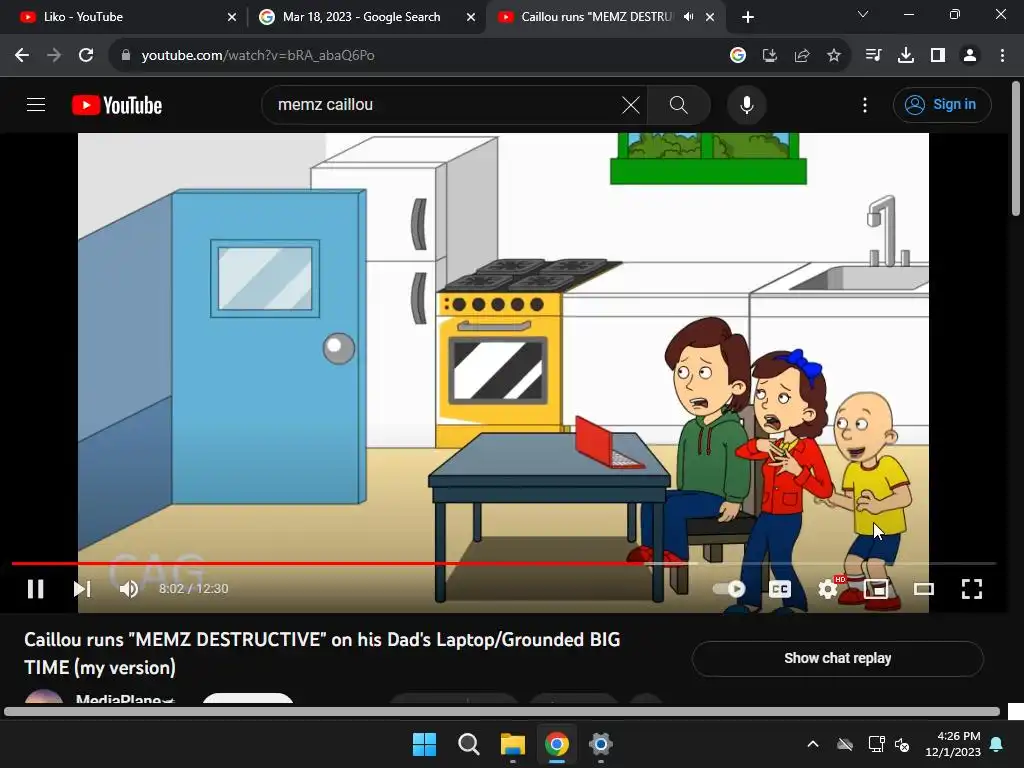Screen dimensions: 1024x768
Task: Click the video title text
Action: 322,653
